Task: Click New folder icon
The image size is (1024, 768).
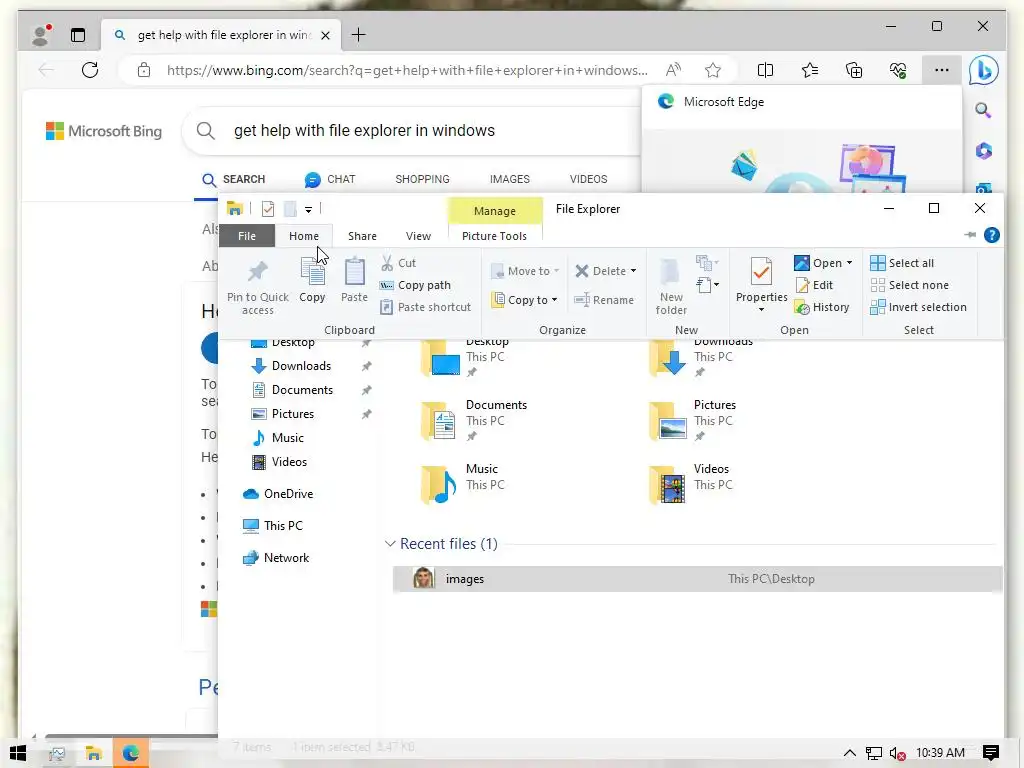Action: (x=670, y=273)
